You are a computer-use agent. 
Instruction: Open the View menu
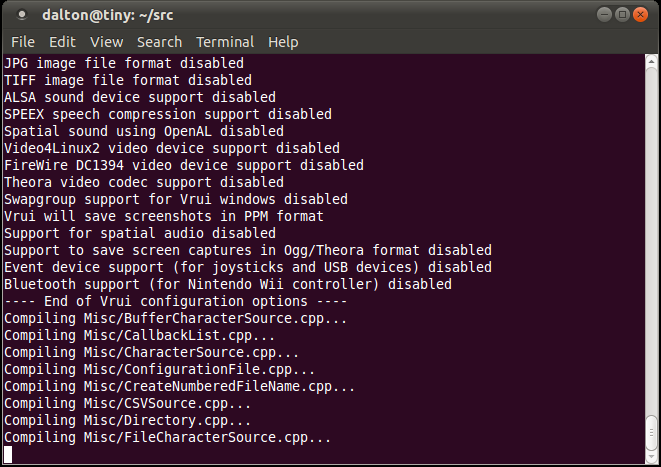tap(106, 42)
